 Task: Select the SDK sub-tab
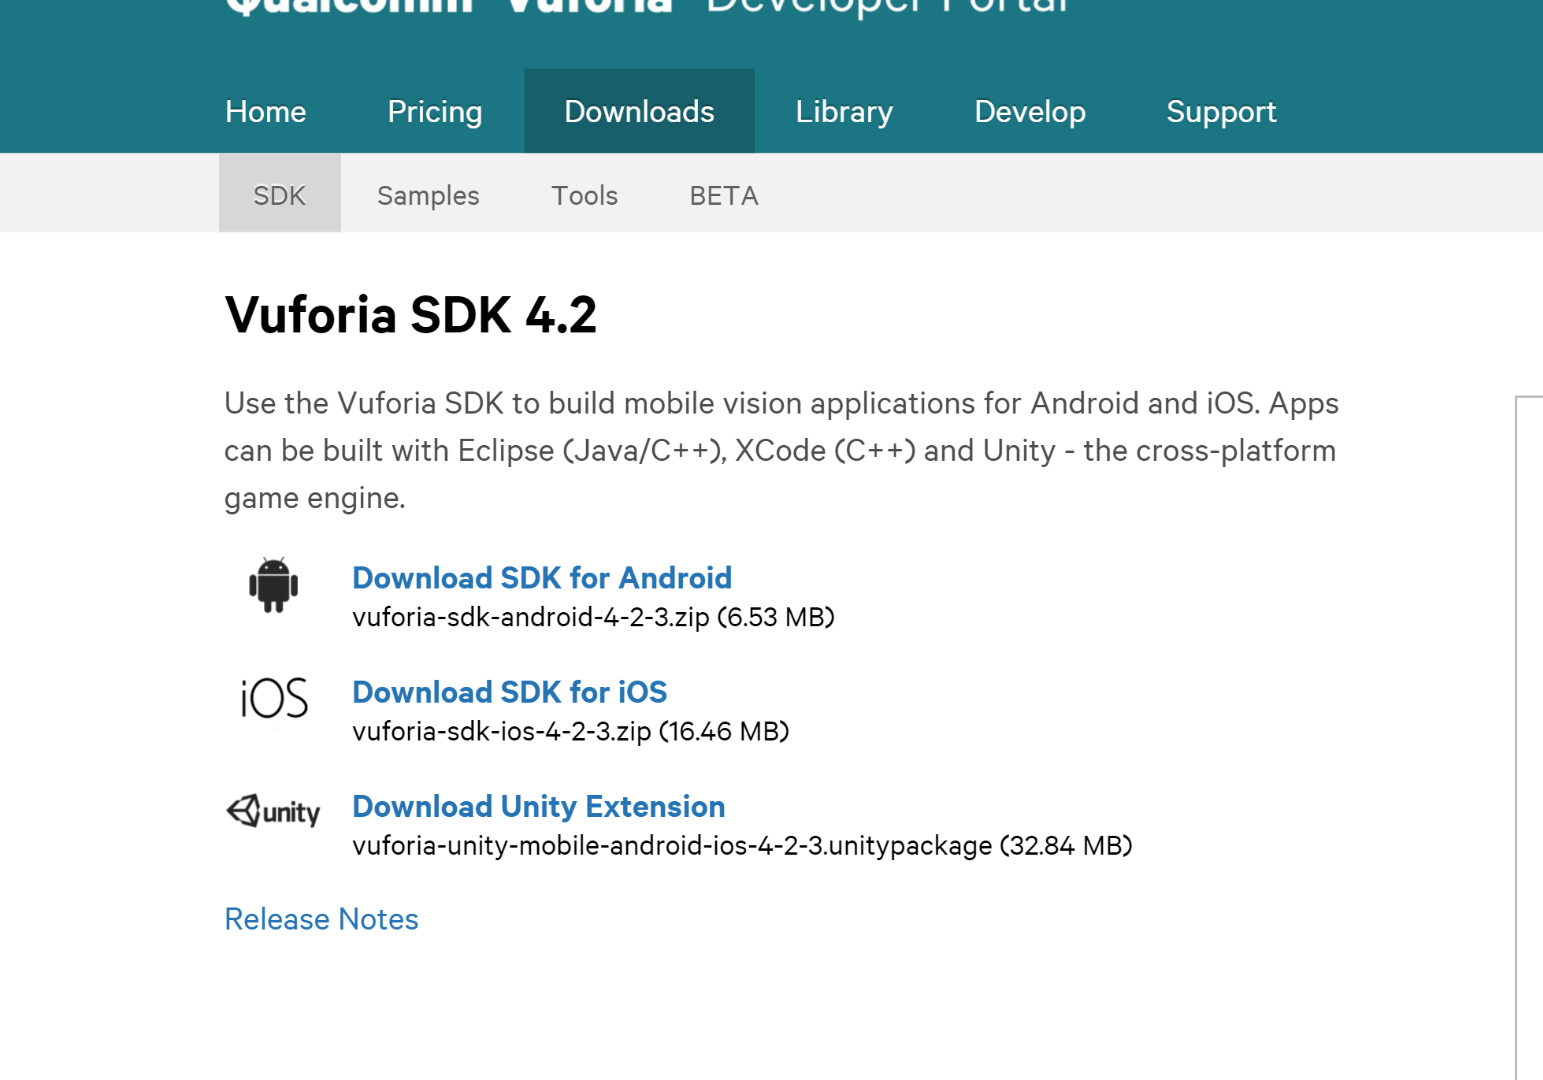pos(280,193)
